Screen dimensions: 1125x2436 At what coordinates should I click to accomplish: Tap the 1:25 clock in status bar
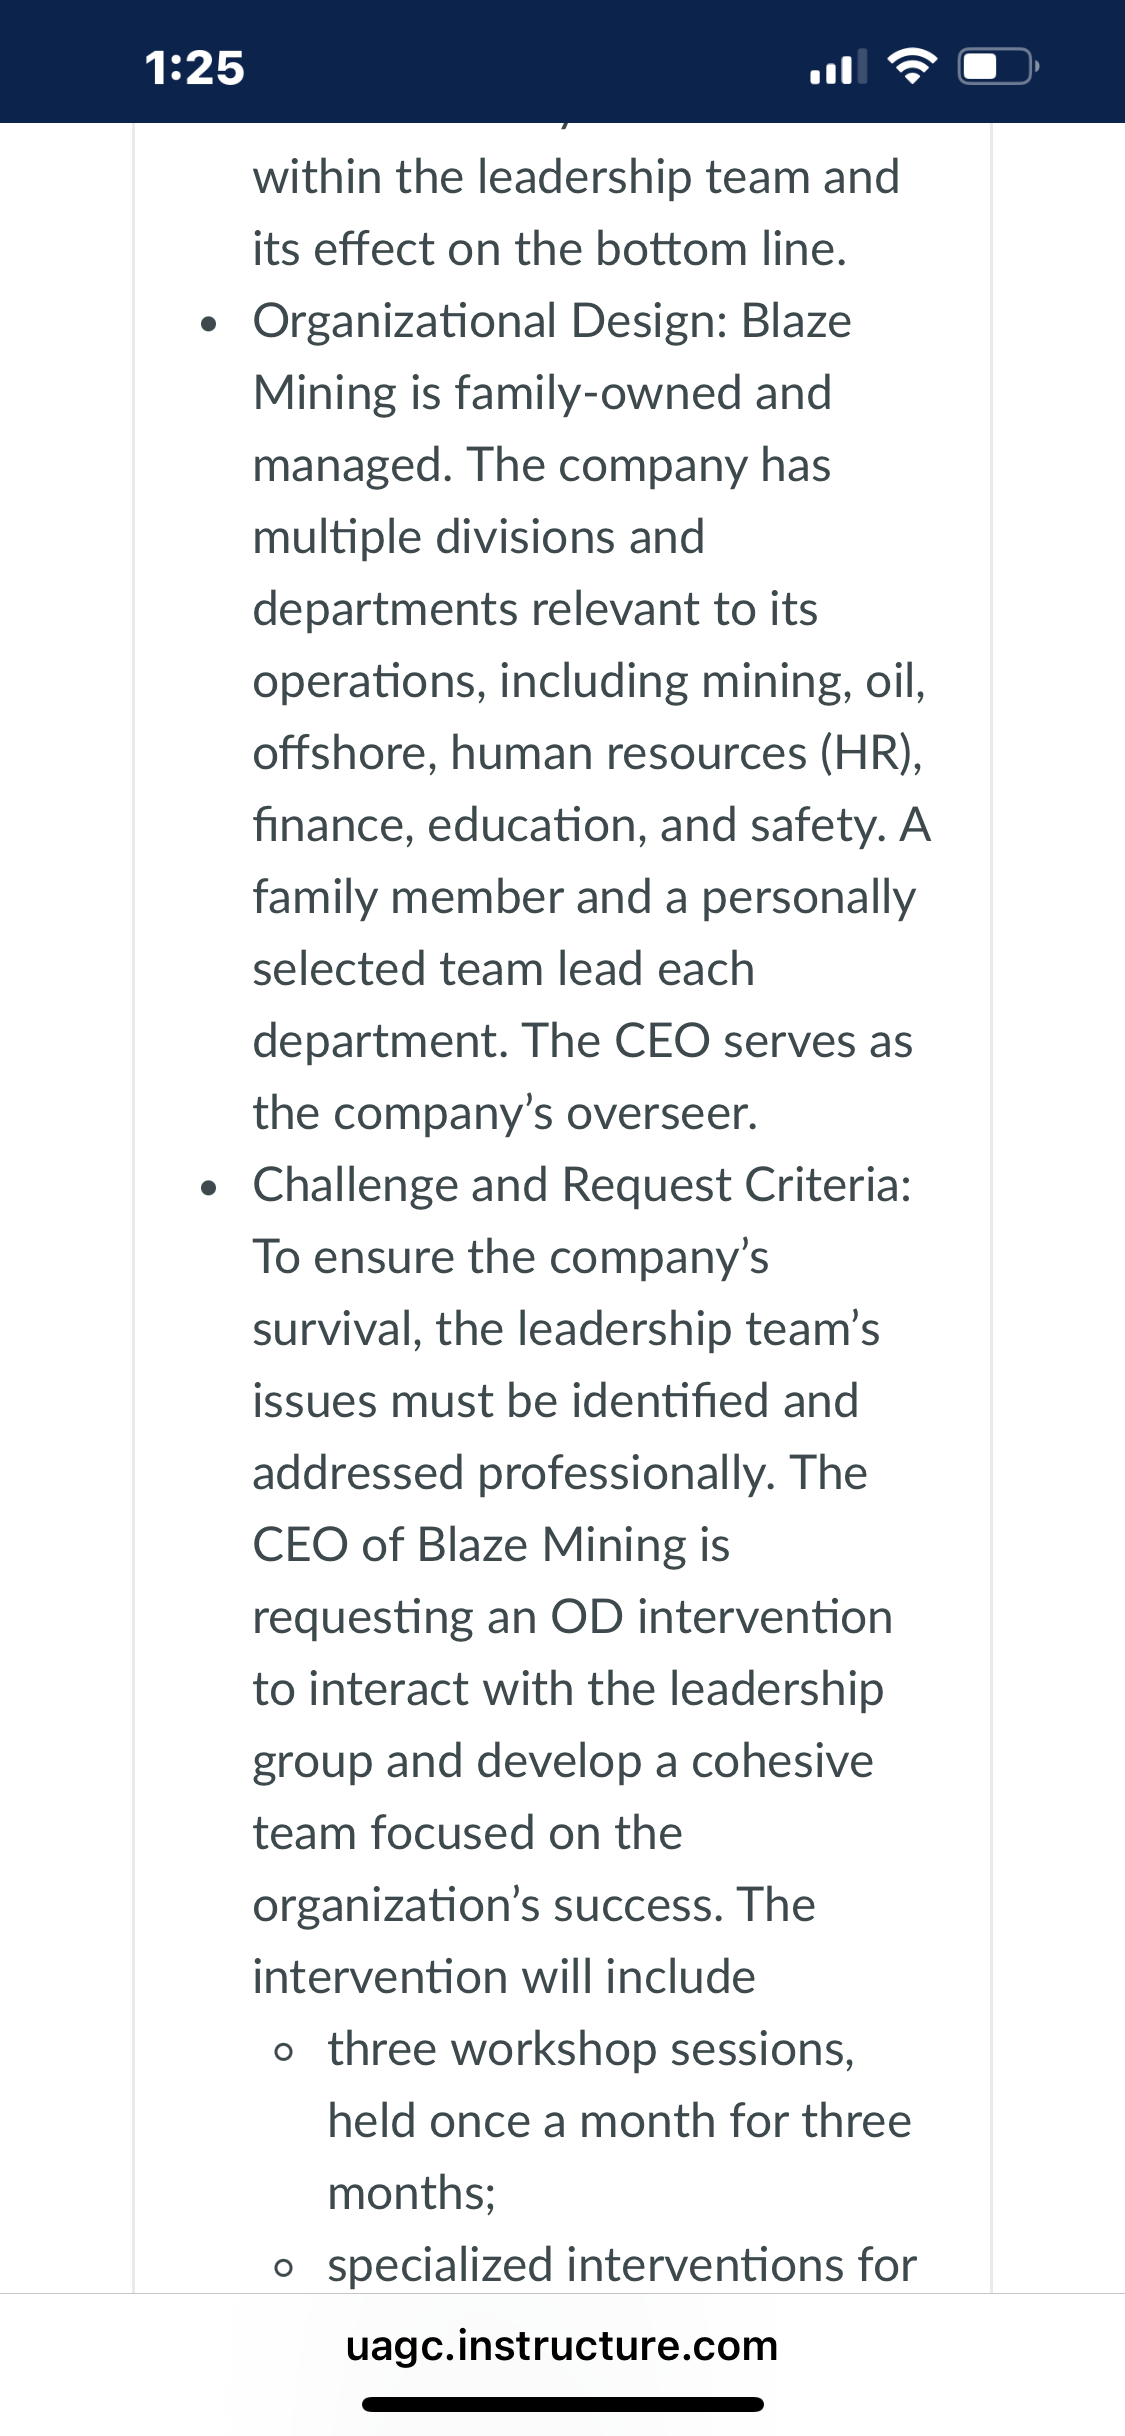tap(195, 68)
